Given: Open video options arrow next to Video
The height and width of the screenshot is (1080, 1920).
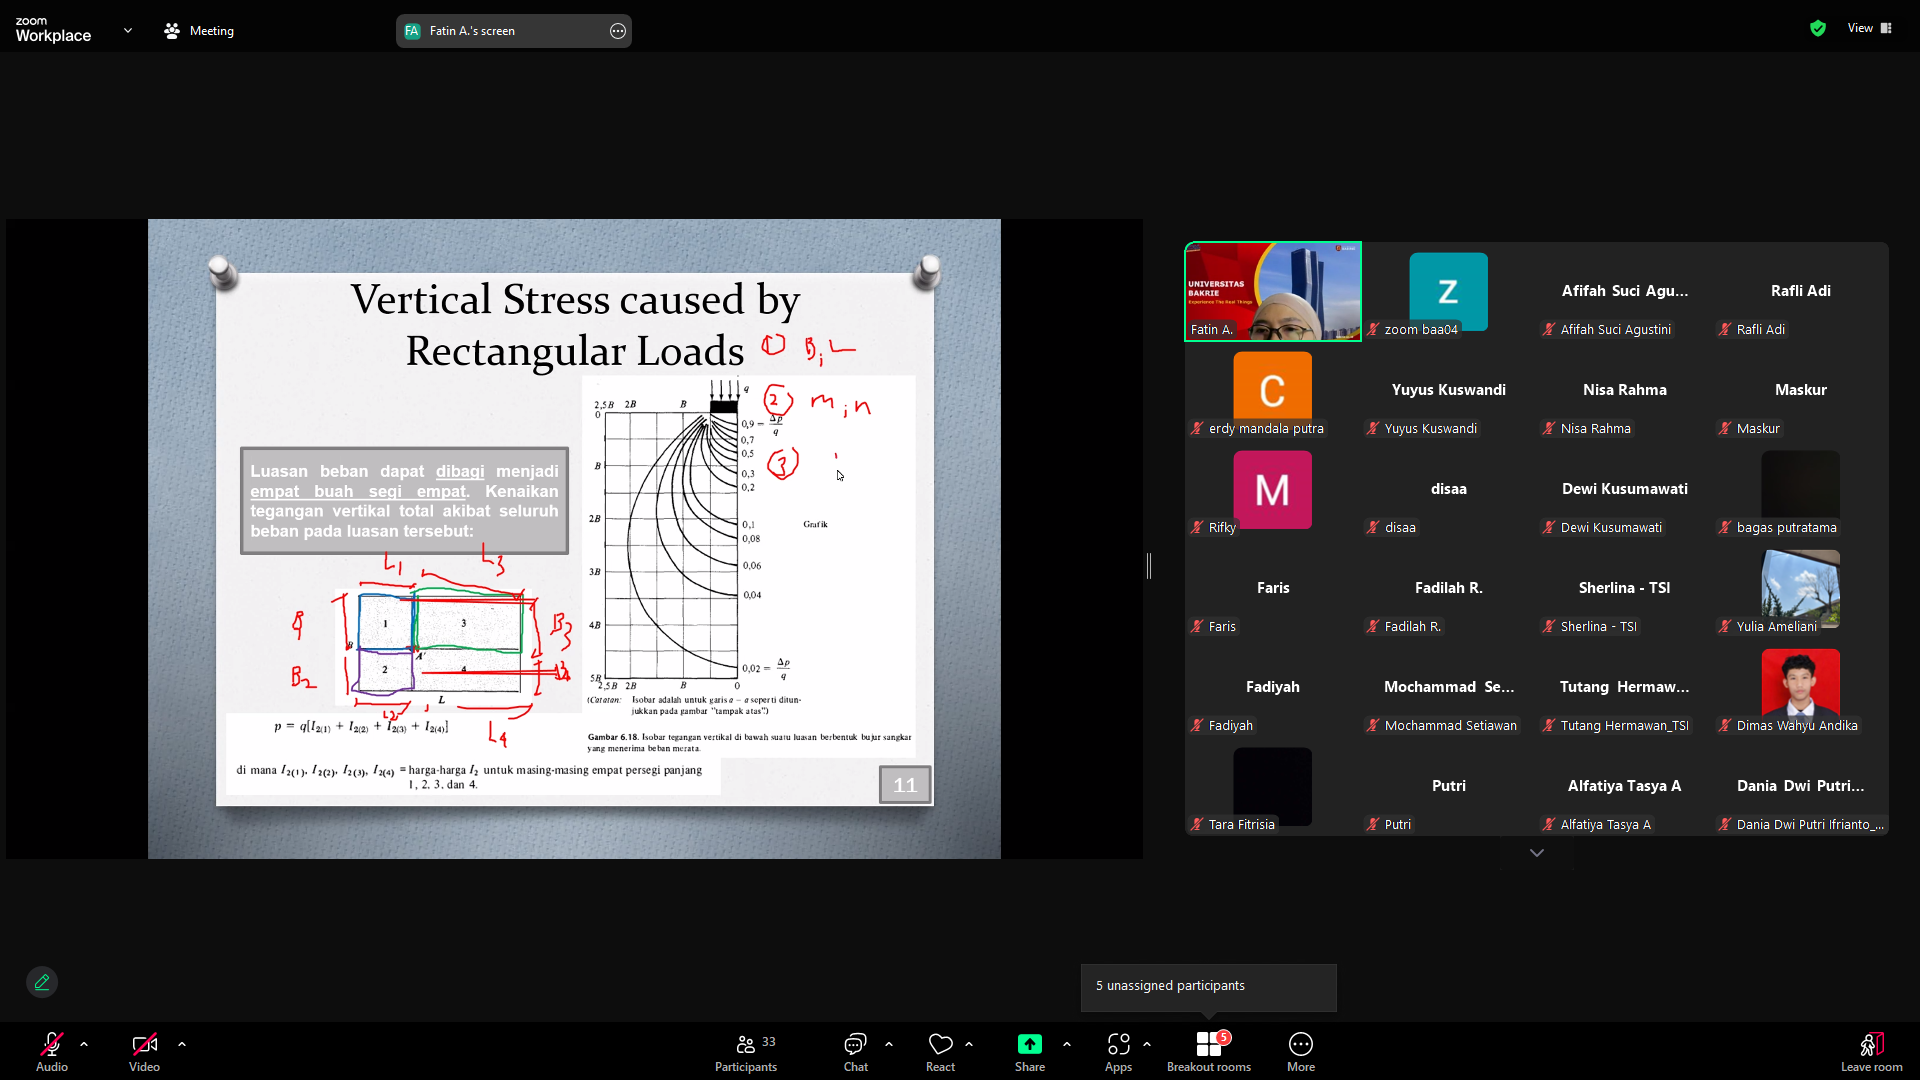Looking at the screenshot, I should [x=182, y=1044].
